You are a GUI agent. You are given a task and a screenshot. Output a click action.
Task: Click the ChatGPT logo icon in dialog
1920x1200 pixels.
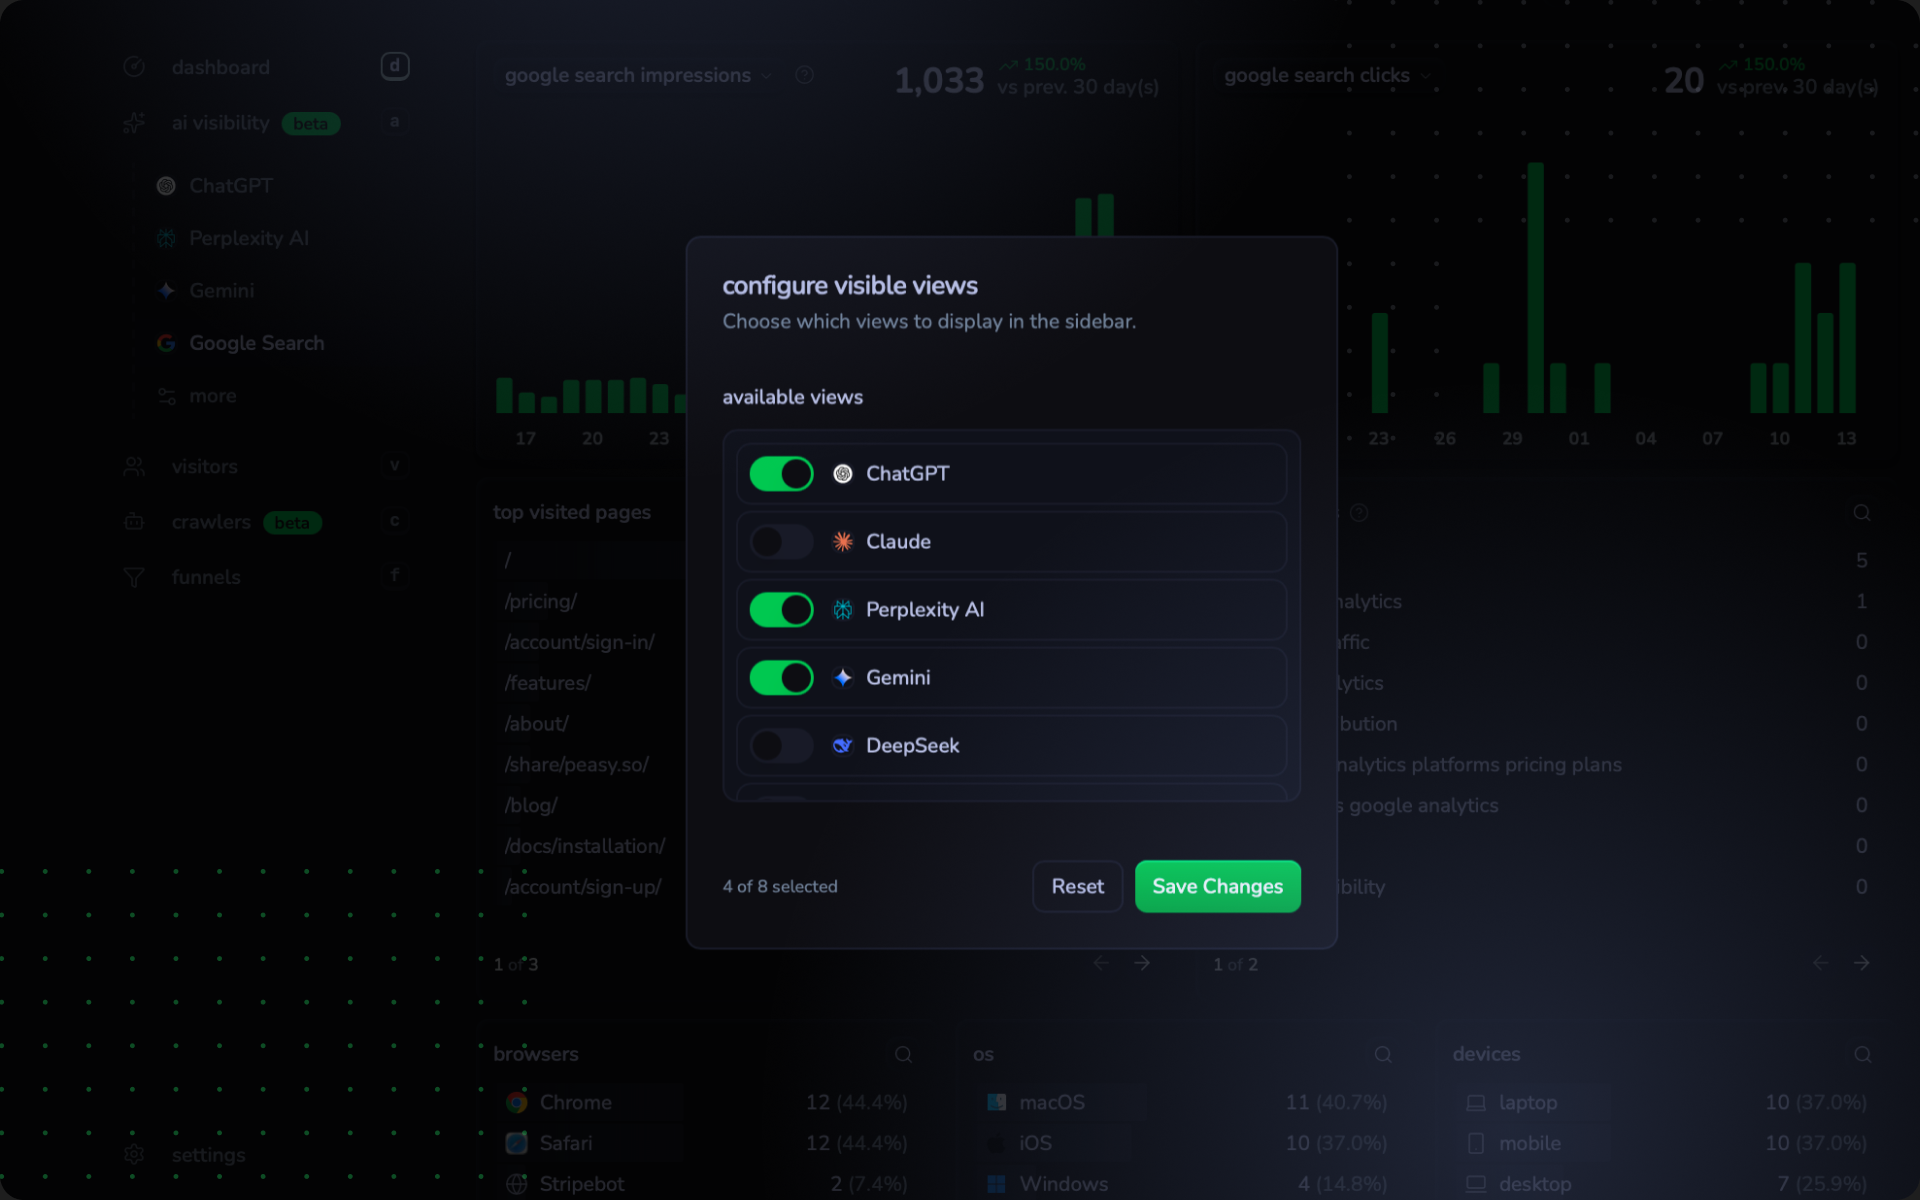[x=843, y=474]
